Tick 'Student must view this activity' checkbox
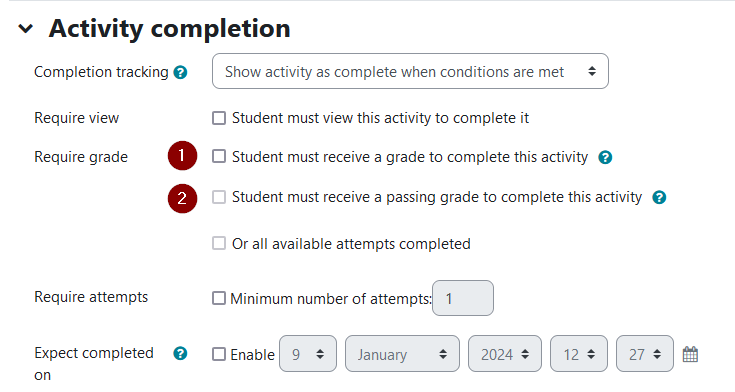This screenshot has height=392, width=735. [x=219, y=118]
